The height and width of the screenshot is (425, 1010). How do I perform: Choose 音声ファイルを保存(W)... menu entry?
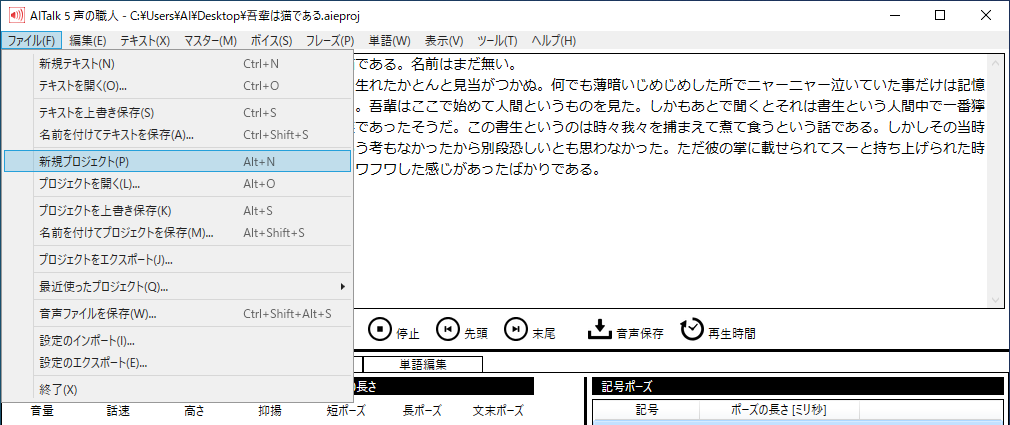(177, 314)
